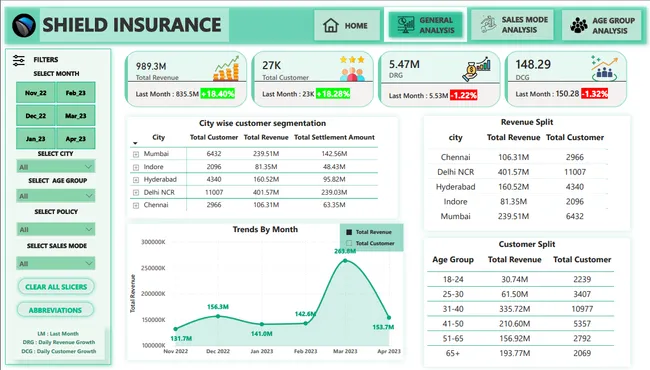Click the 27K total customer value
Viewport: 650px width, 370px height.
[272, 65]
